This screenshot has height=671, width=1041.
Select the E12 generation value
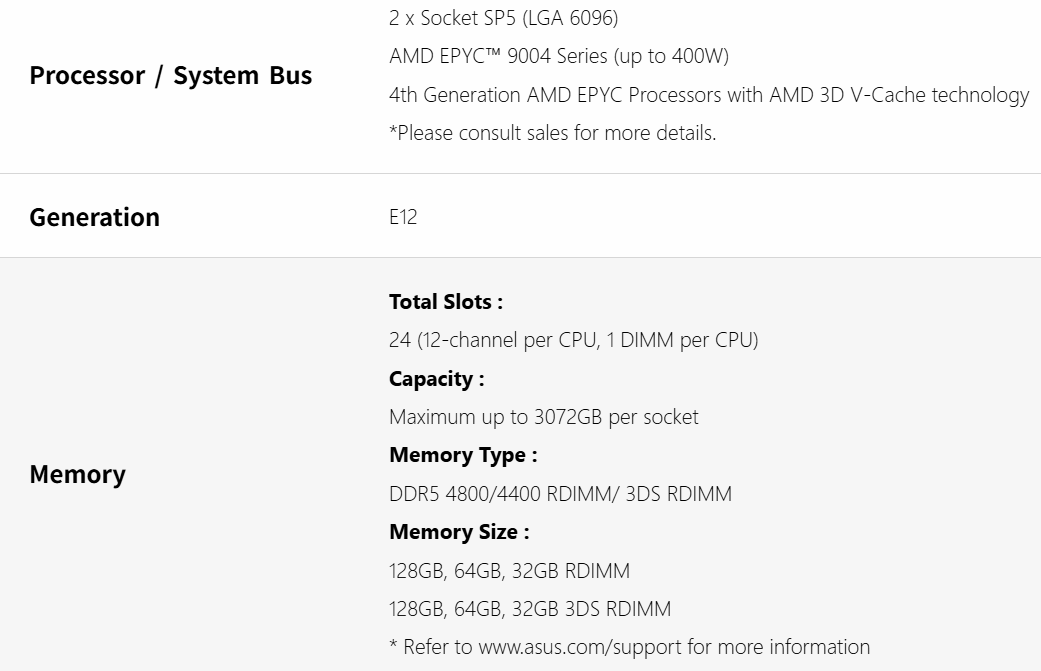click(x=402, y=217)
